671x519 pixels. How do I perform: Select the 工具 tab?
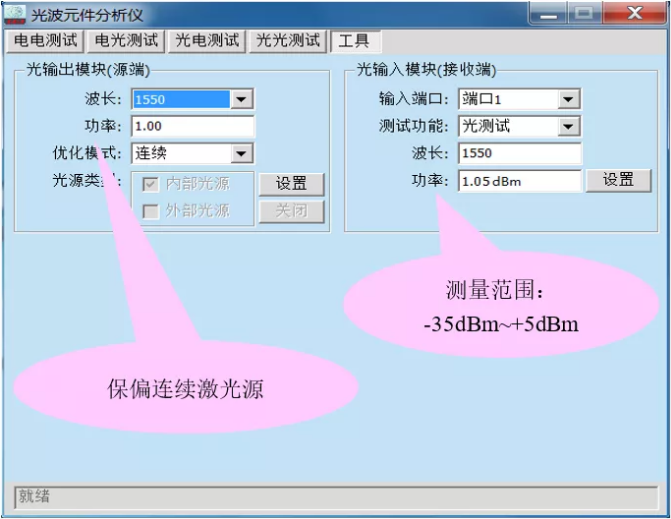click(x=354, y=42)
